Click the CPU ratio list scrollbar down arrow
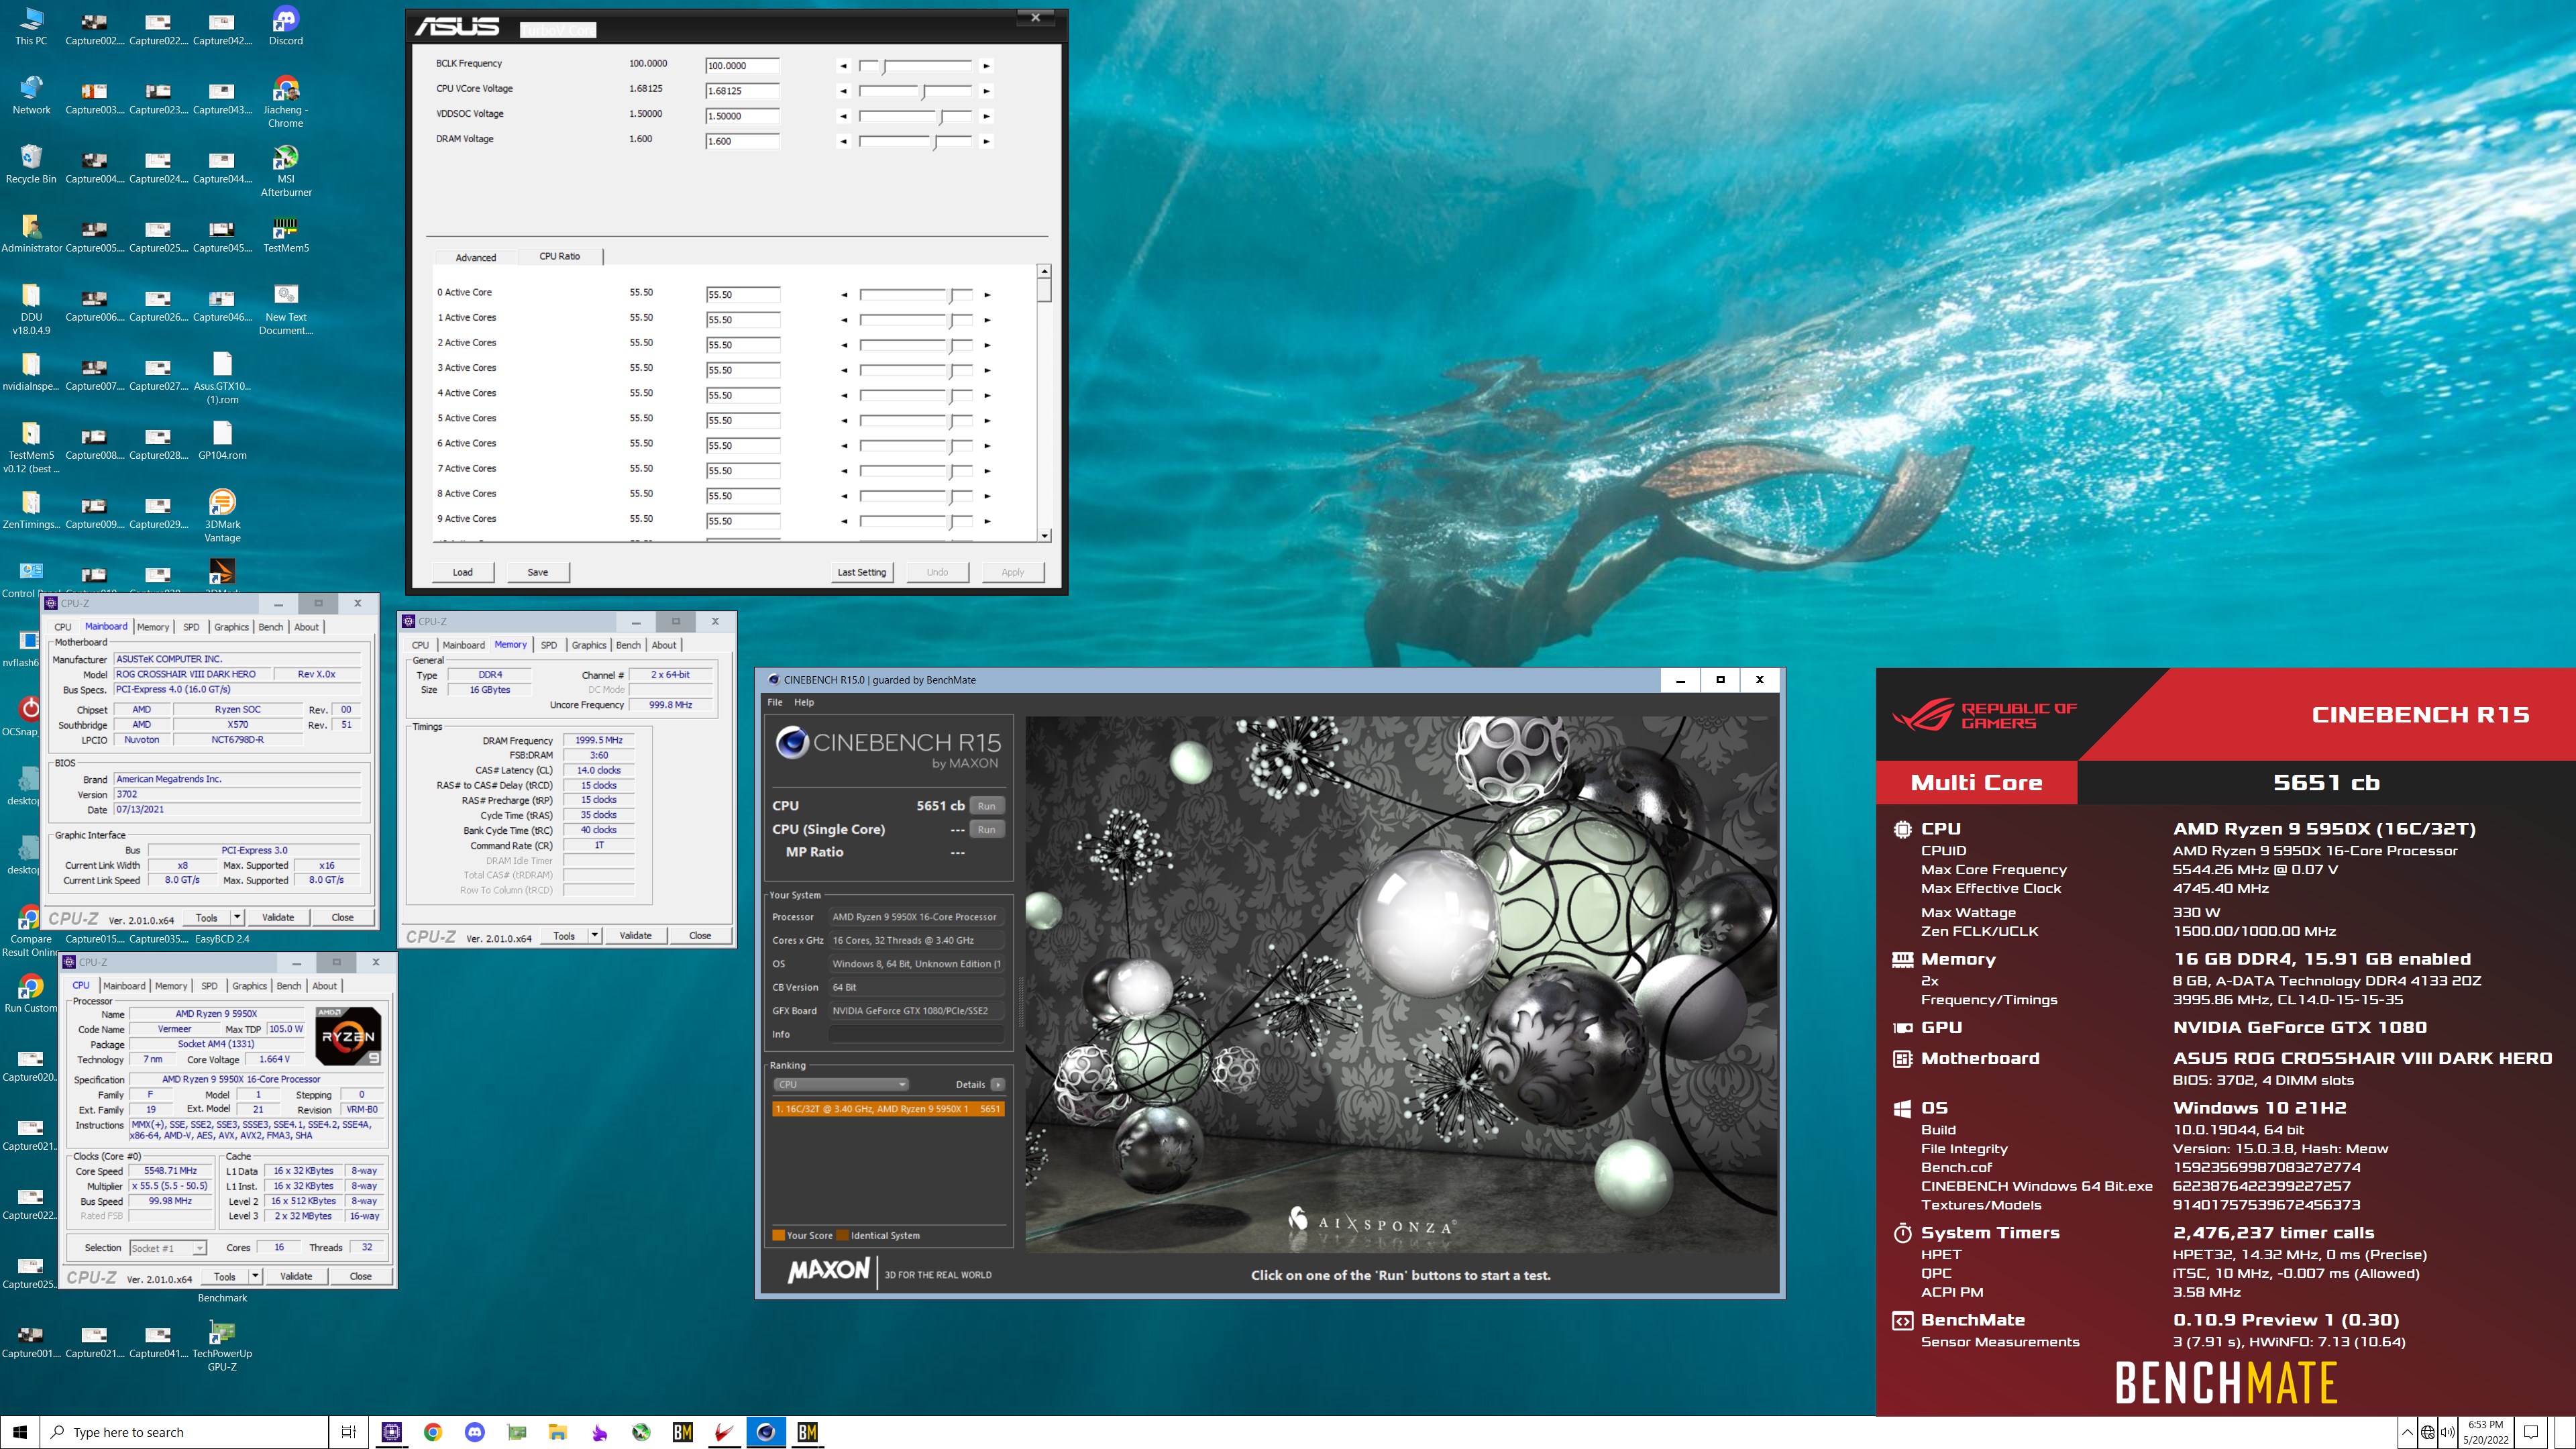The image size is (2576, 1449). click(1044, 535)
